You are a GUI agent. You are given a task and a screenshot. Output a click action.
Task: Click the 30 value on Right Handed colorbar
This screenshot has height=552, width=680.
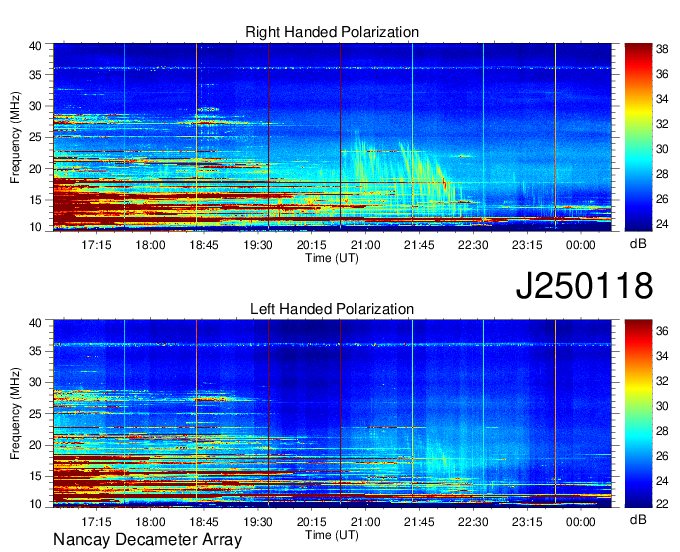pos(662,149)
